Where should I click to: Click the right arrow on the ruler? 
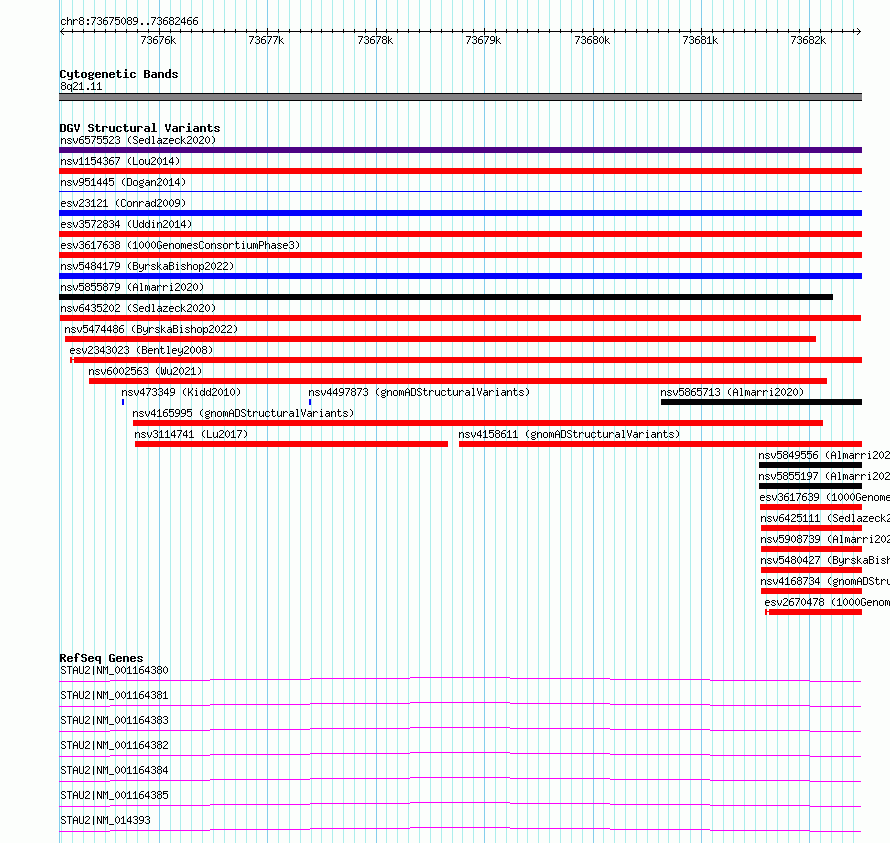(x=858, y=32)
